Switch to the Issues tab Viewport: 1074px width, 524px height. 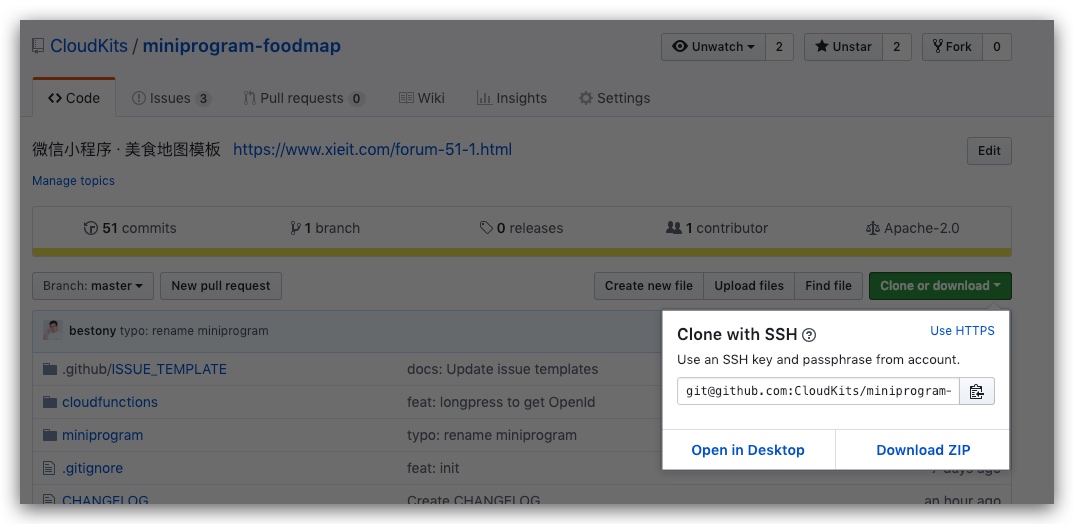click(x=171, y=98)
